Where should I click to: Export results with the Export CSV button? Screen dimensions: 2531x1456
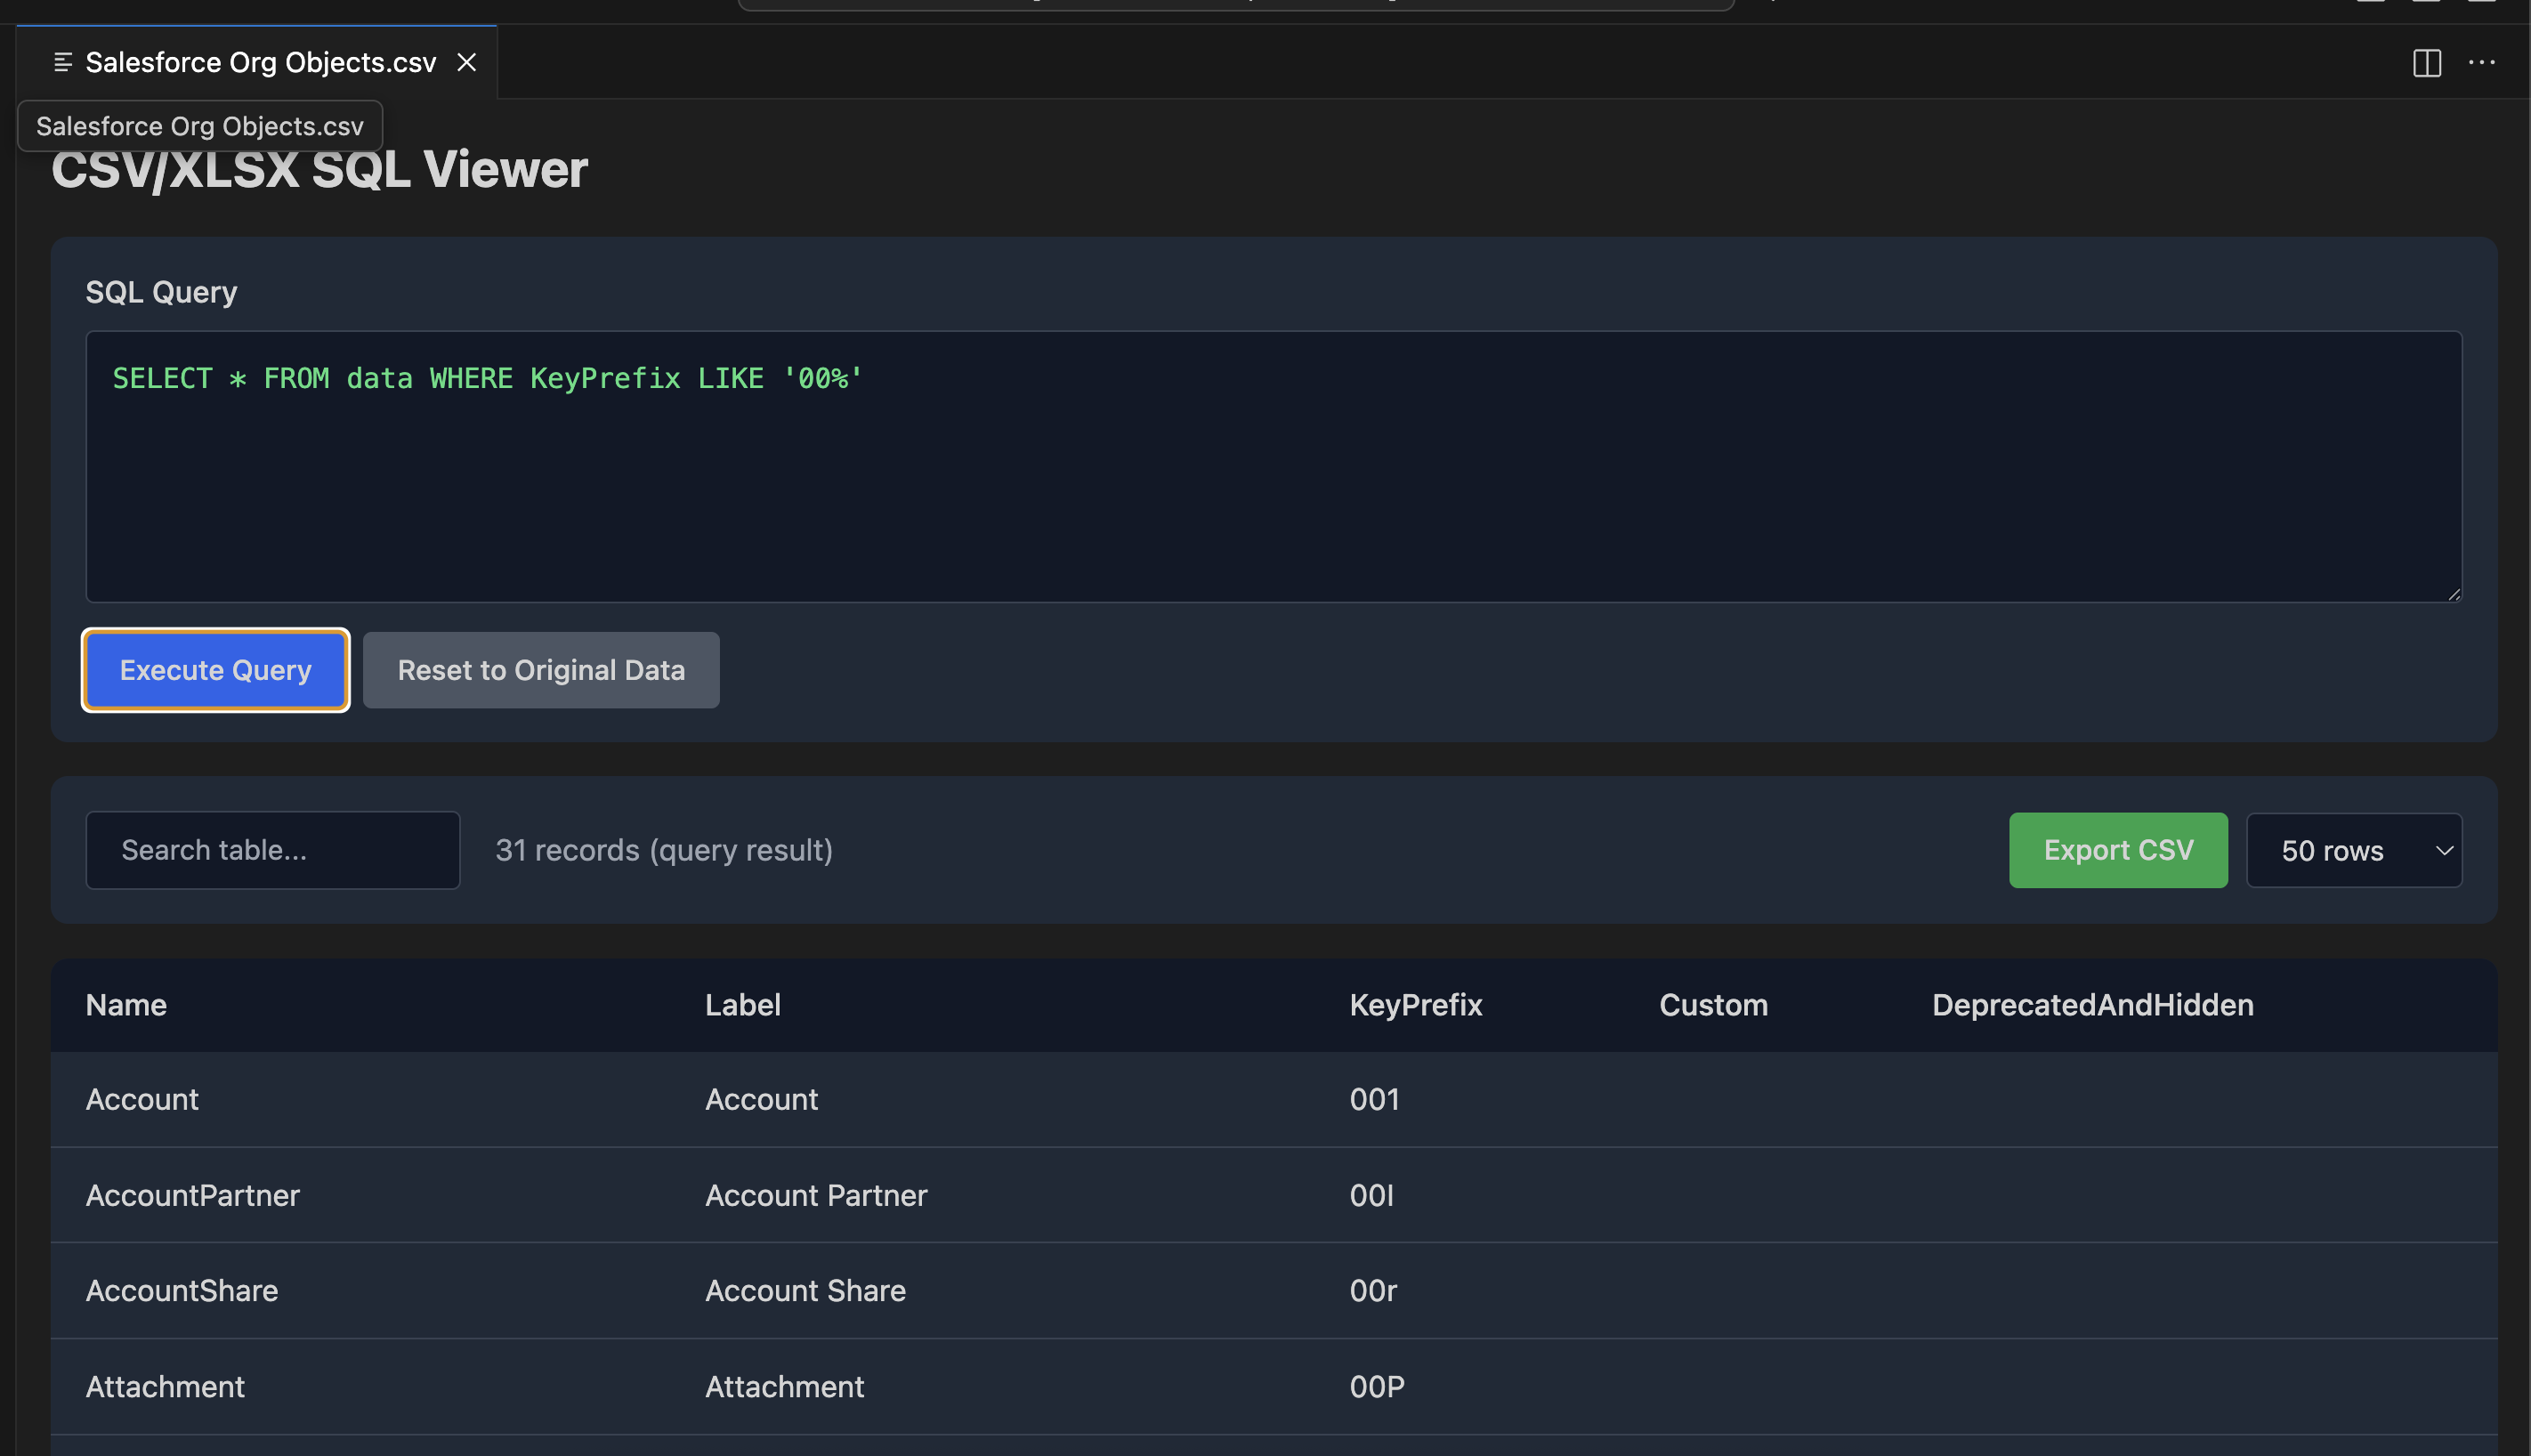pos(2118,850)
